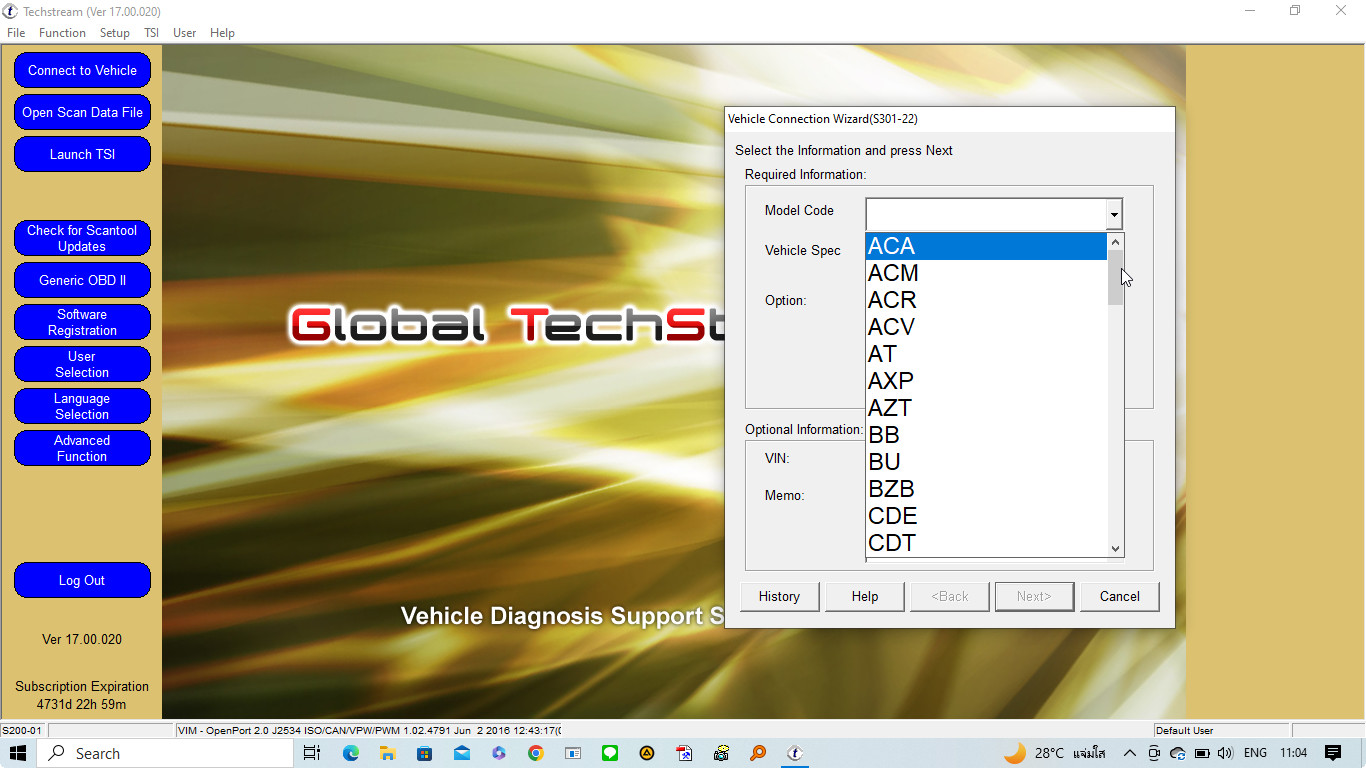The height and width of the screenshot is (768, 1366).
Task: Open Scan Data File from sidebar
Action: (82, 112)
